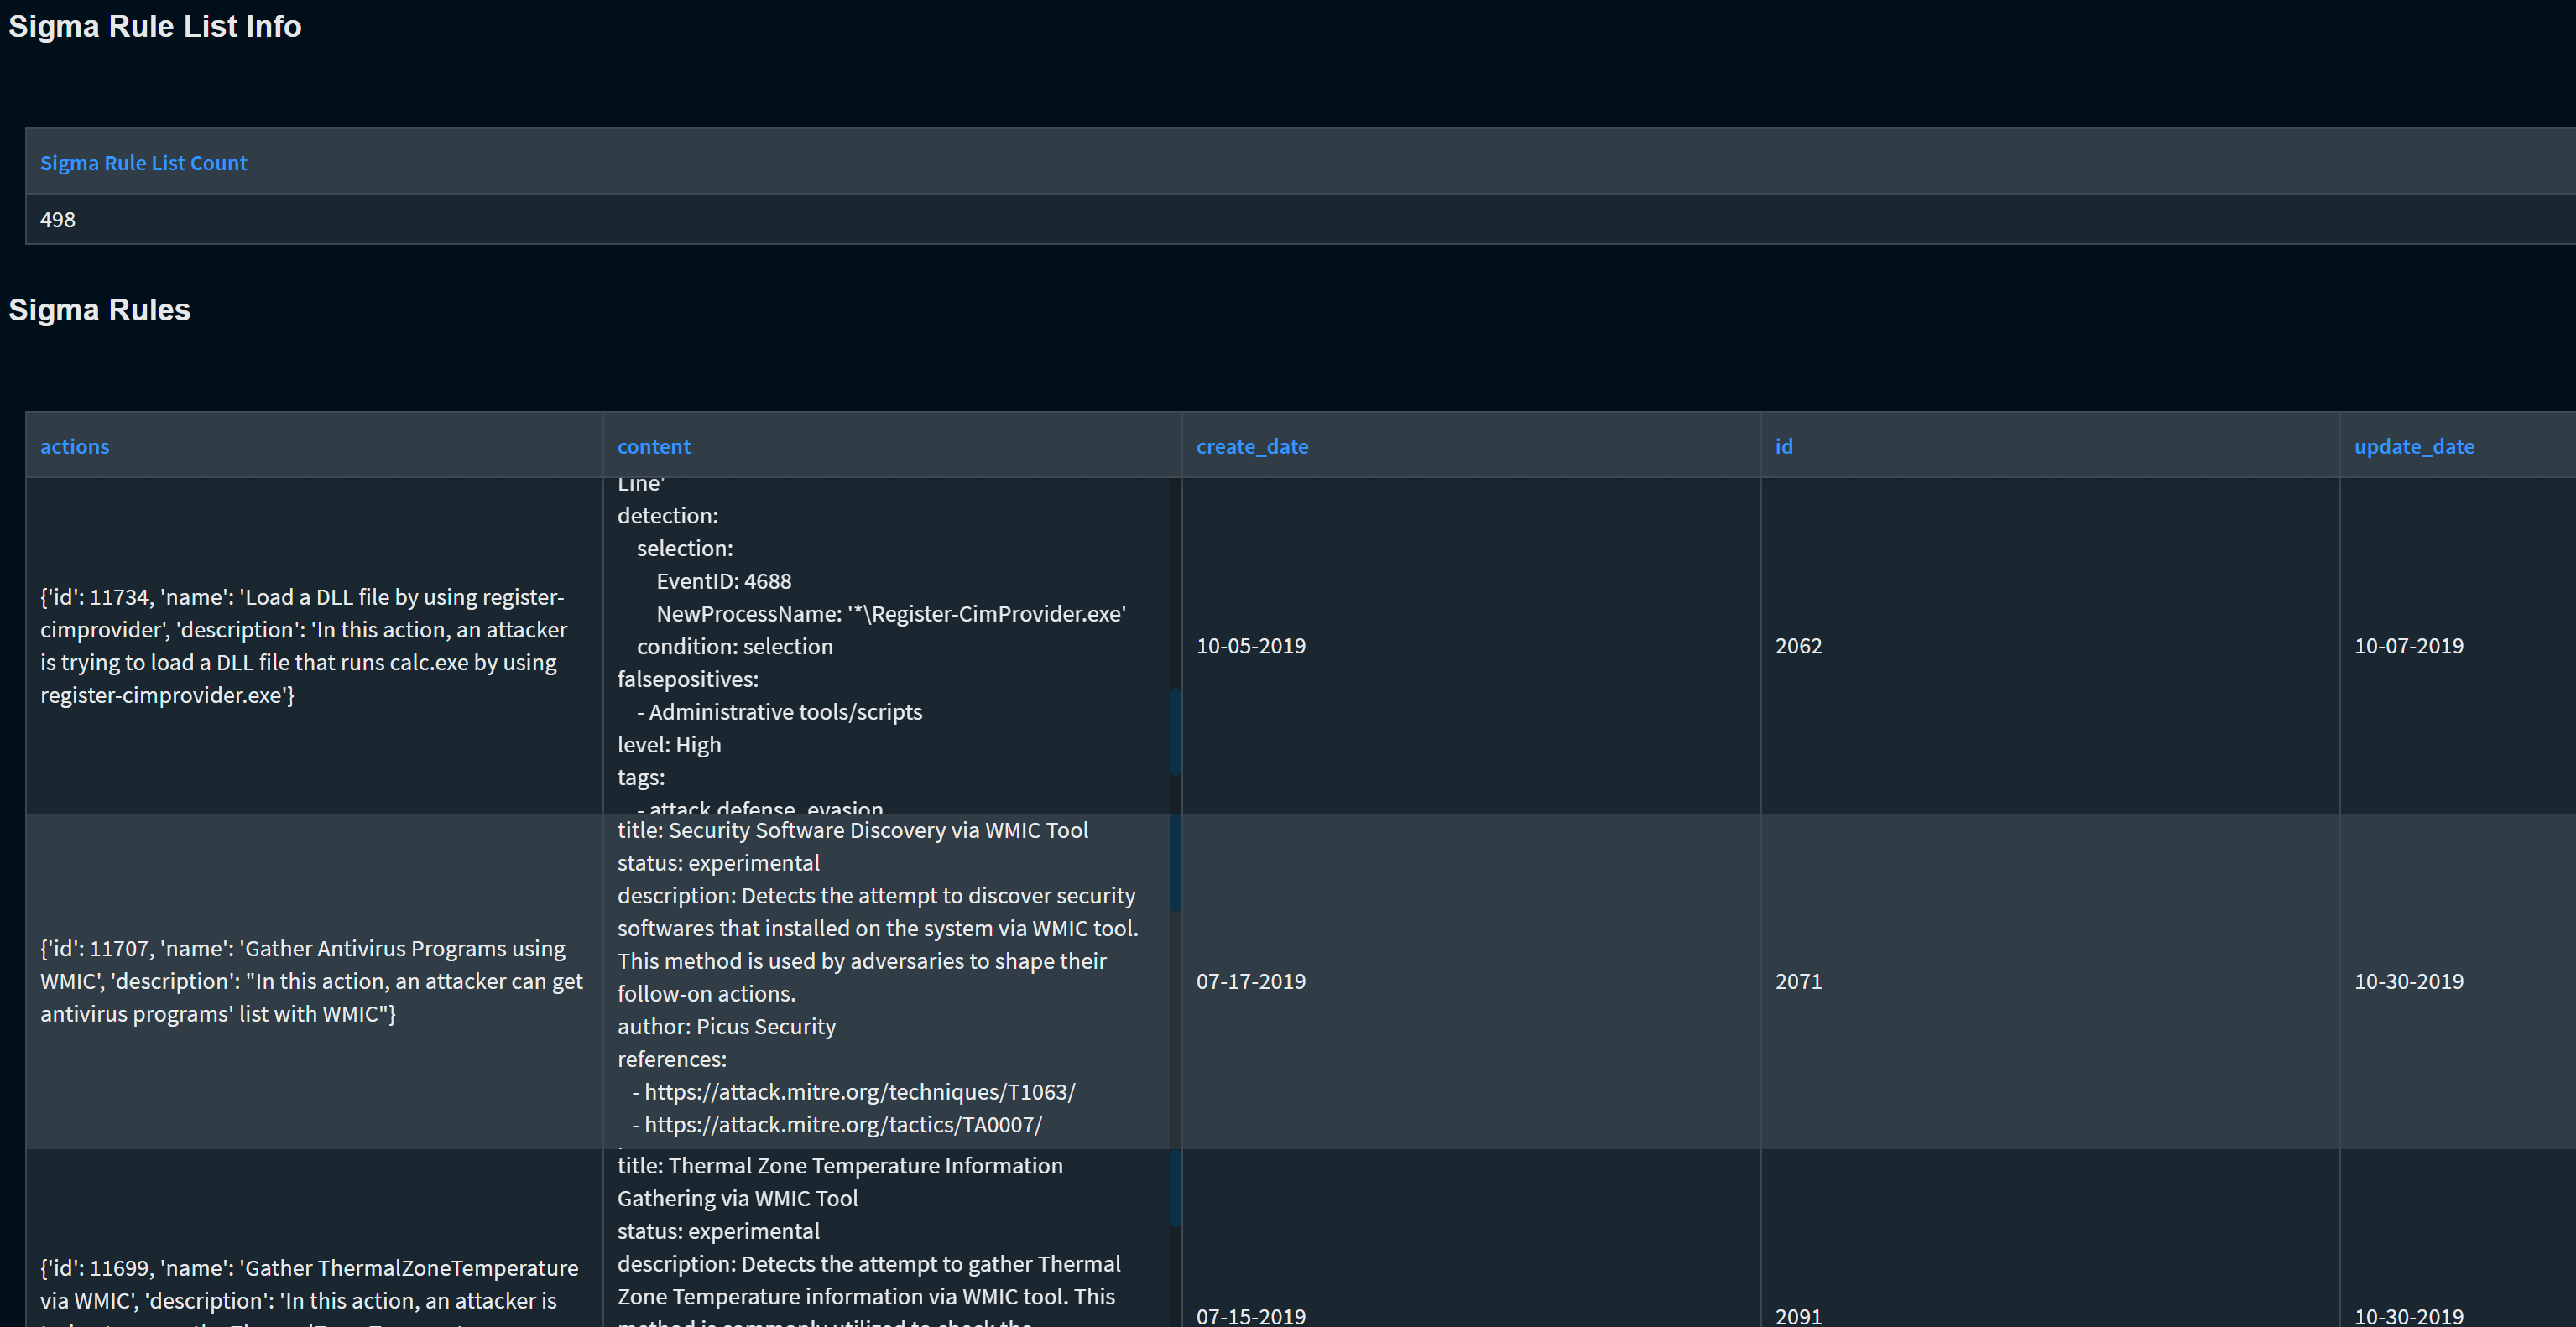The width and height of the screenshot is (2576, 1327).
Task: Click the 'update_date' column header
Action: pyautogui.click(x=2413, y=446)
